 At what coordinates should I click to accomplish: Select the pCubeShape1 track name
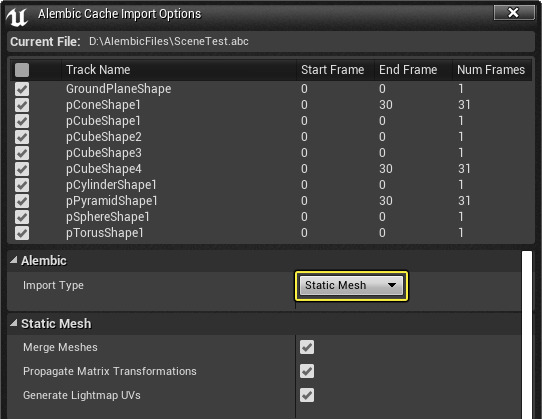click(103, 121)
